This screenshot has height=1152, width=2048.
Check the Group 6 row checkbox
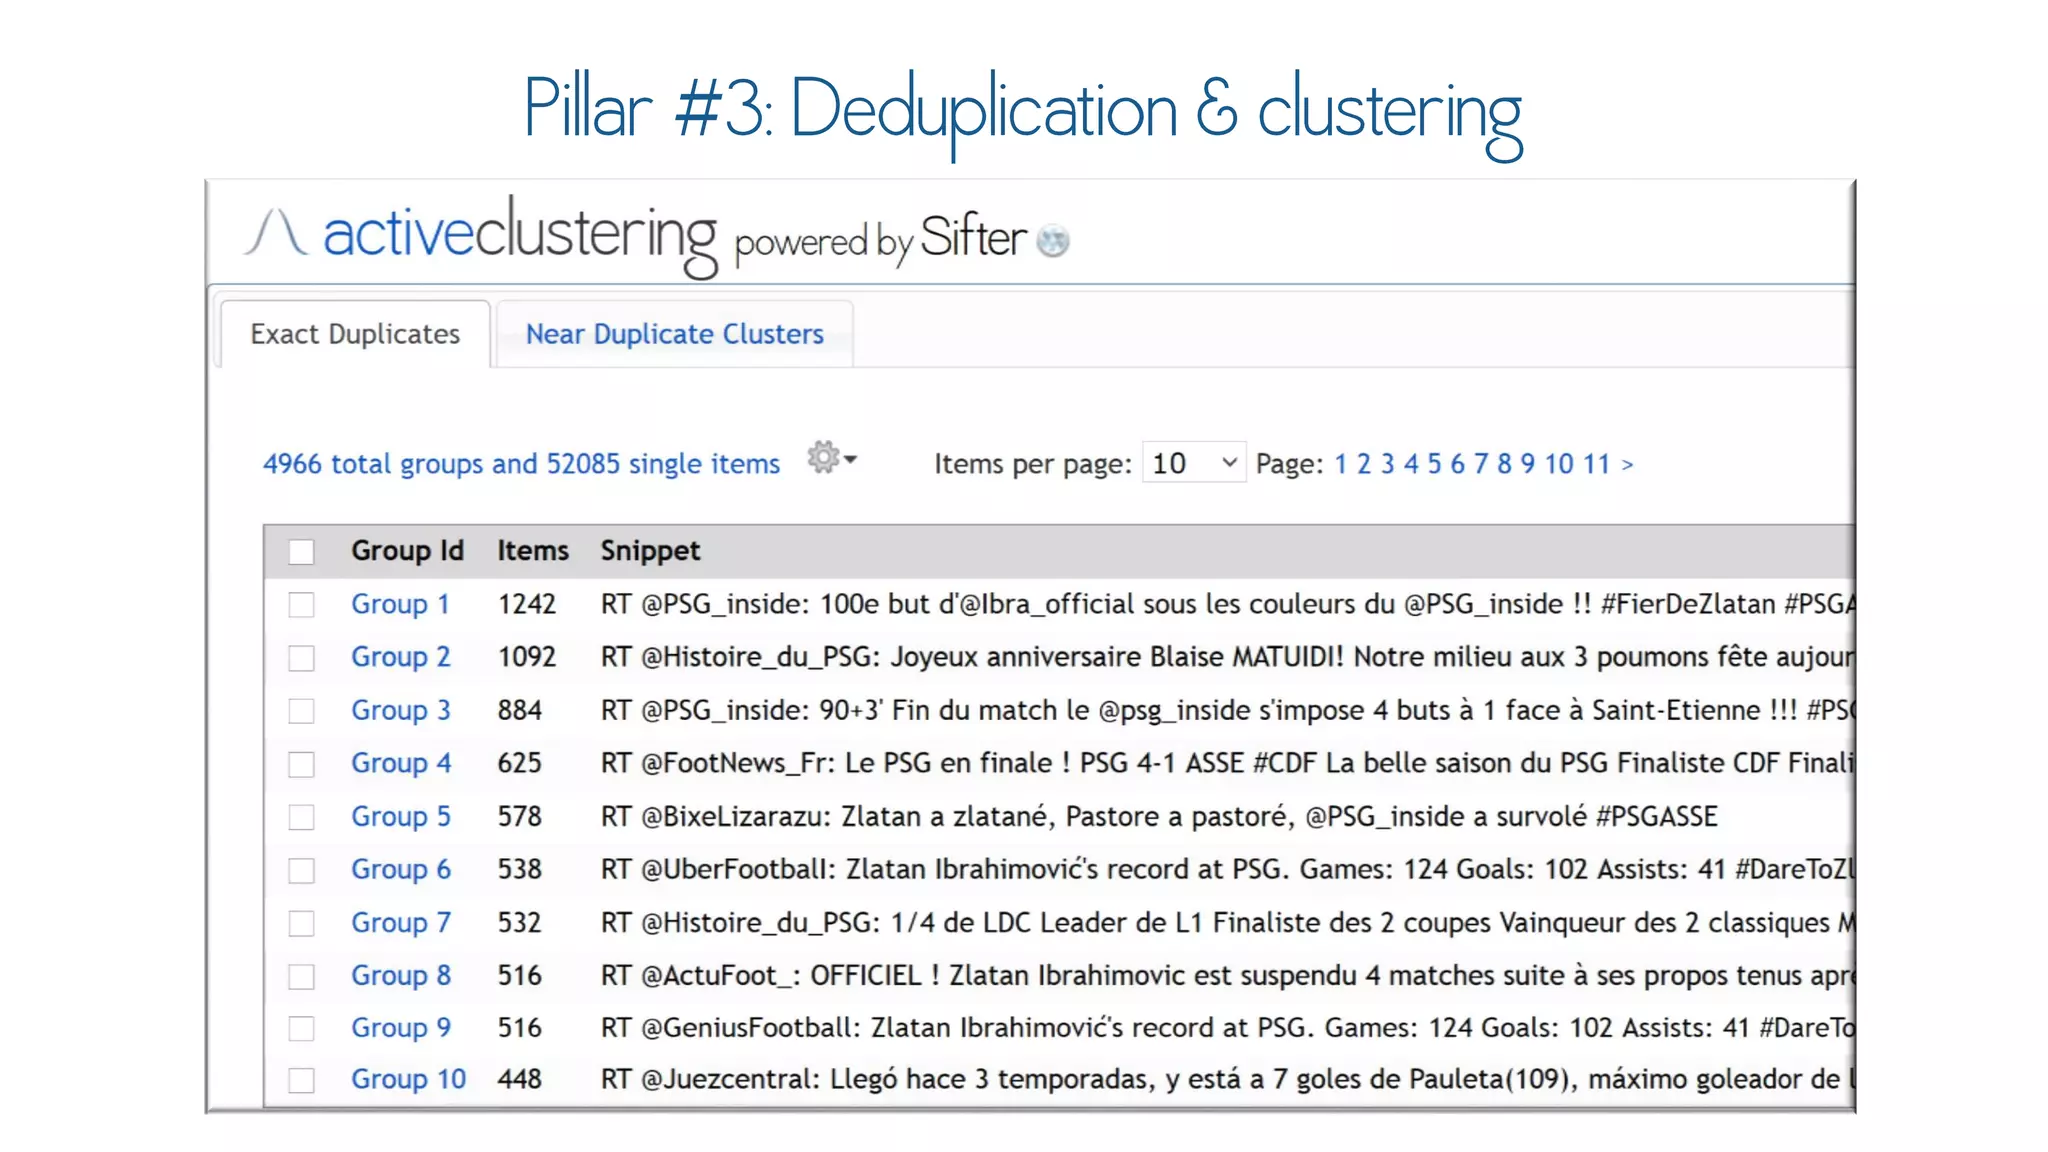301,870
